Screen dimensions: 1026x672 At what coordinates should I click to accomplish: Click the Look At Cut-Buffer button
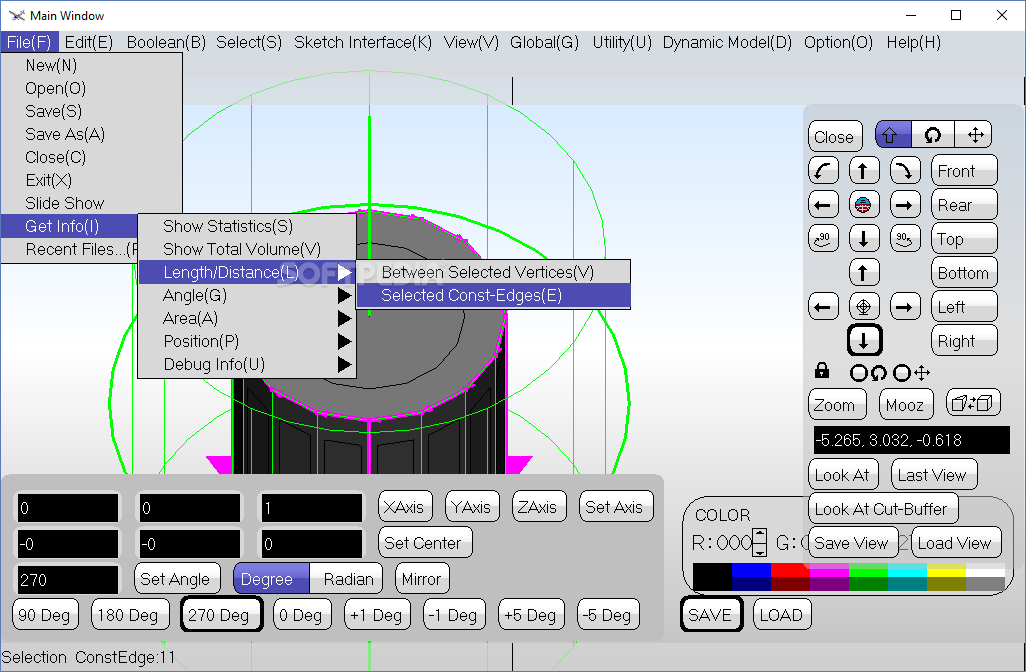coord(883,508)
